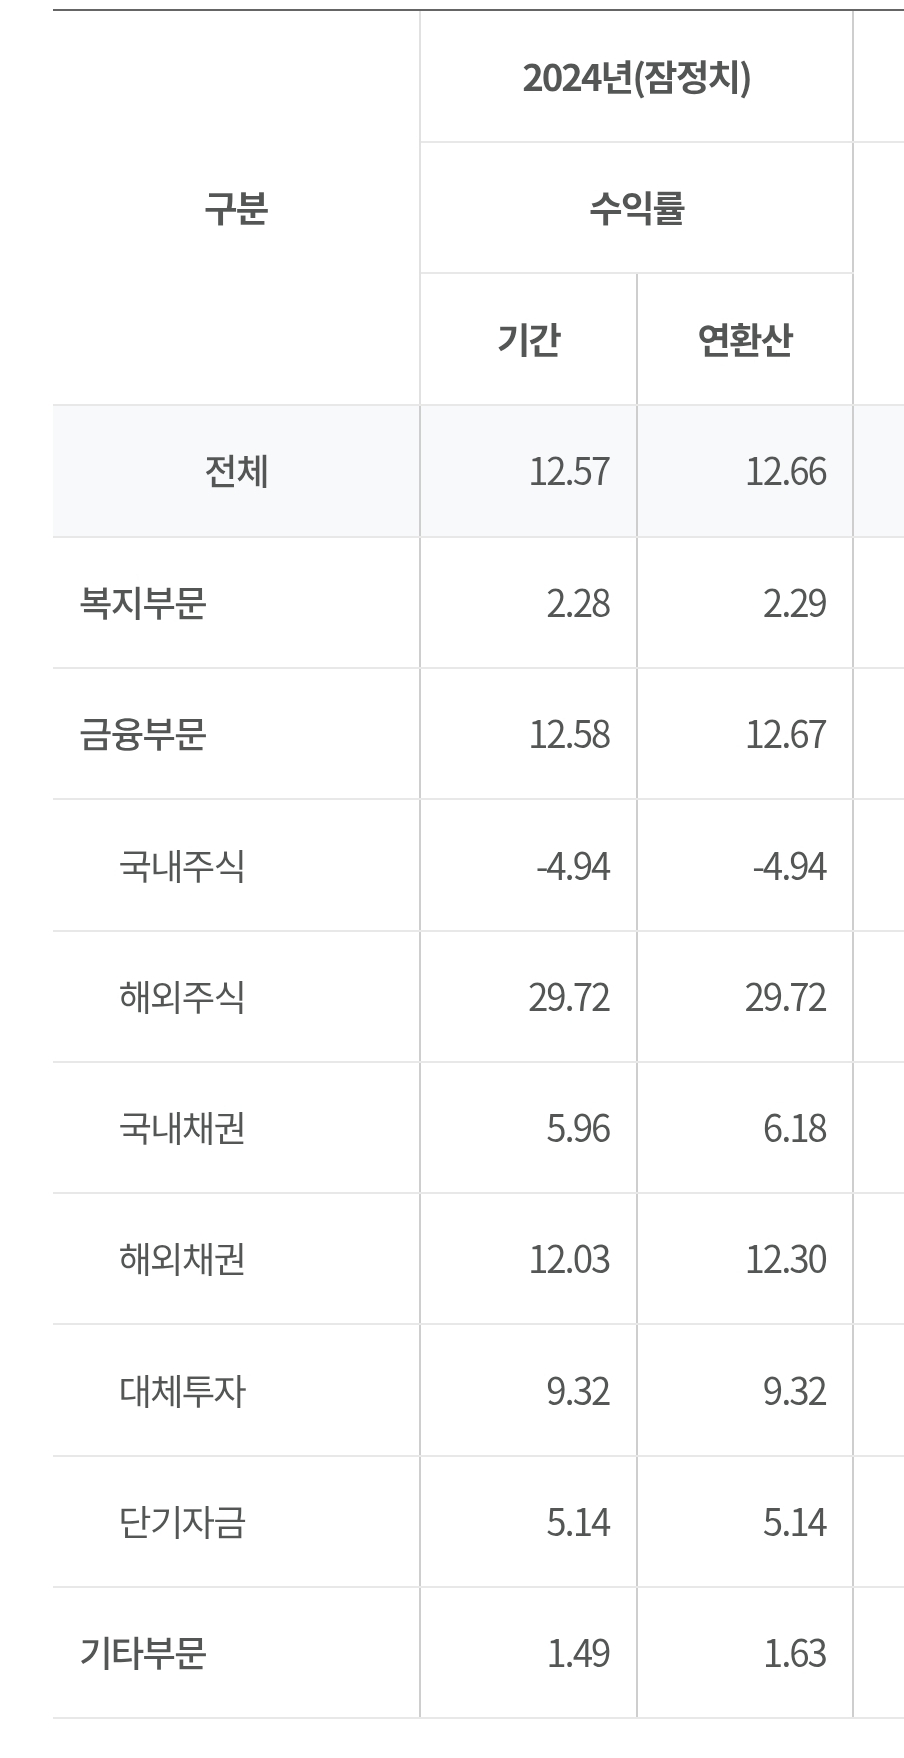This screenshot has width=904, height=1758.
Task: Select the 2024년(잠정치) column header
Action: tap(636, 77)
